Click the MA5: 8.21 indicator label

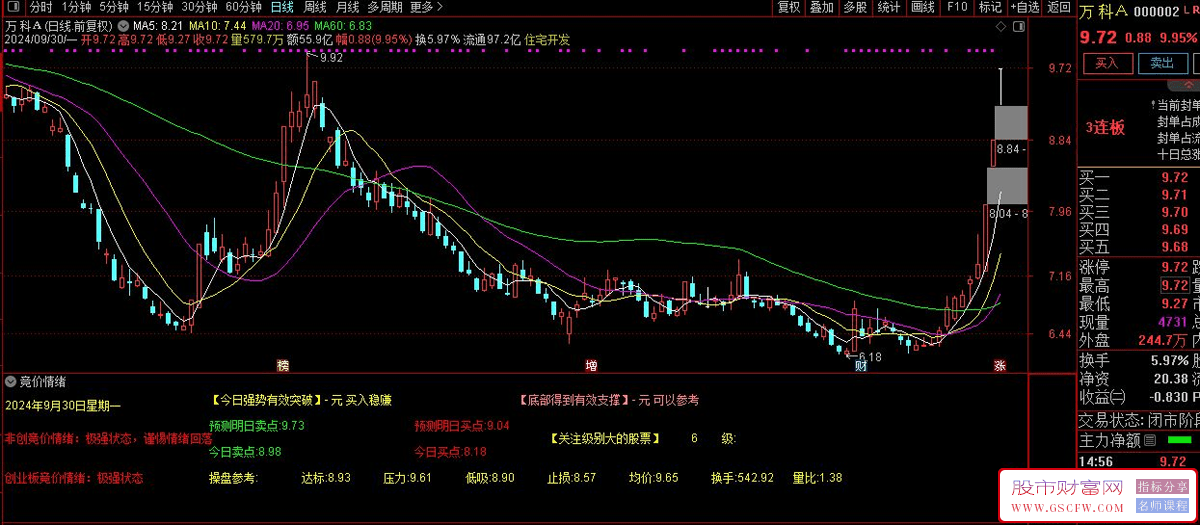[x=158, y=24]
